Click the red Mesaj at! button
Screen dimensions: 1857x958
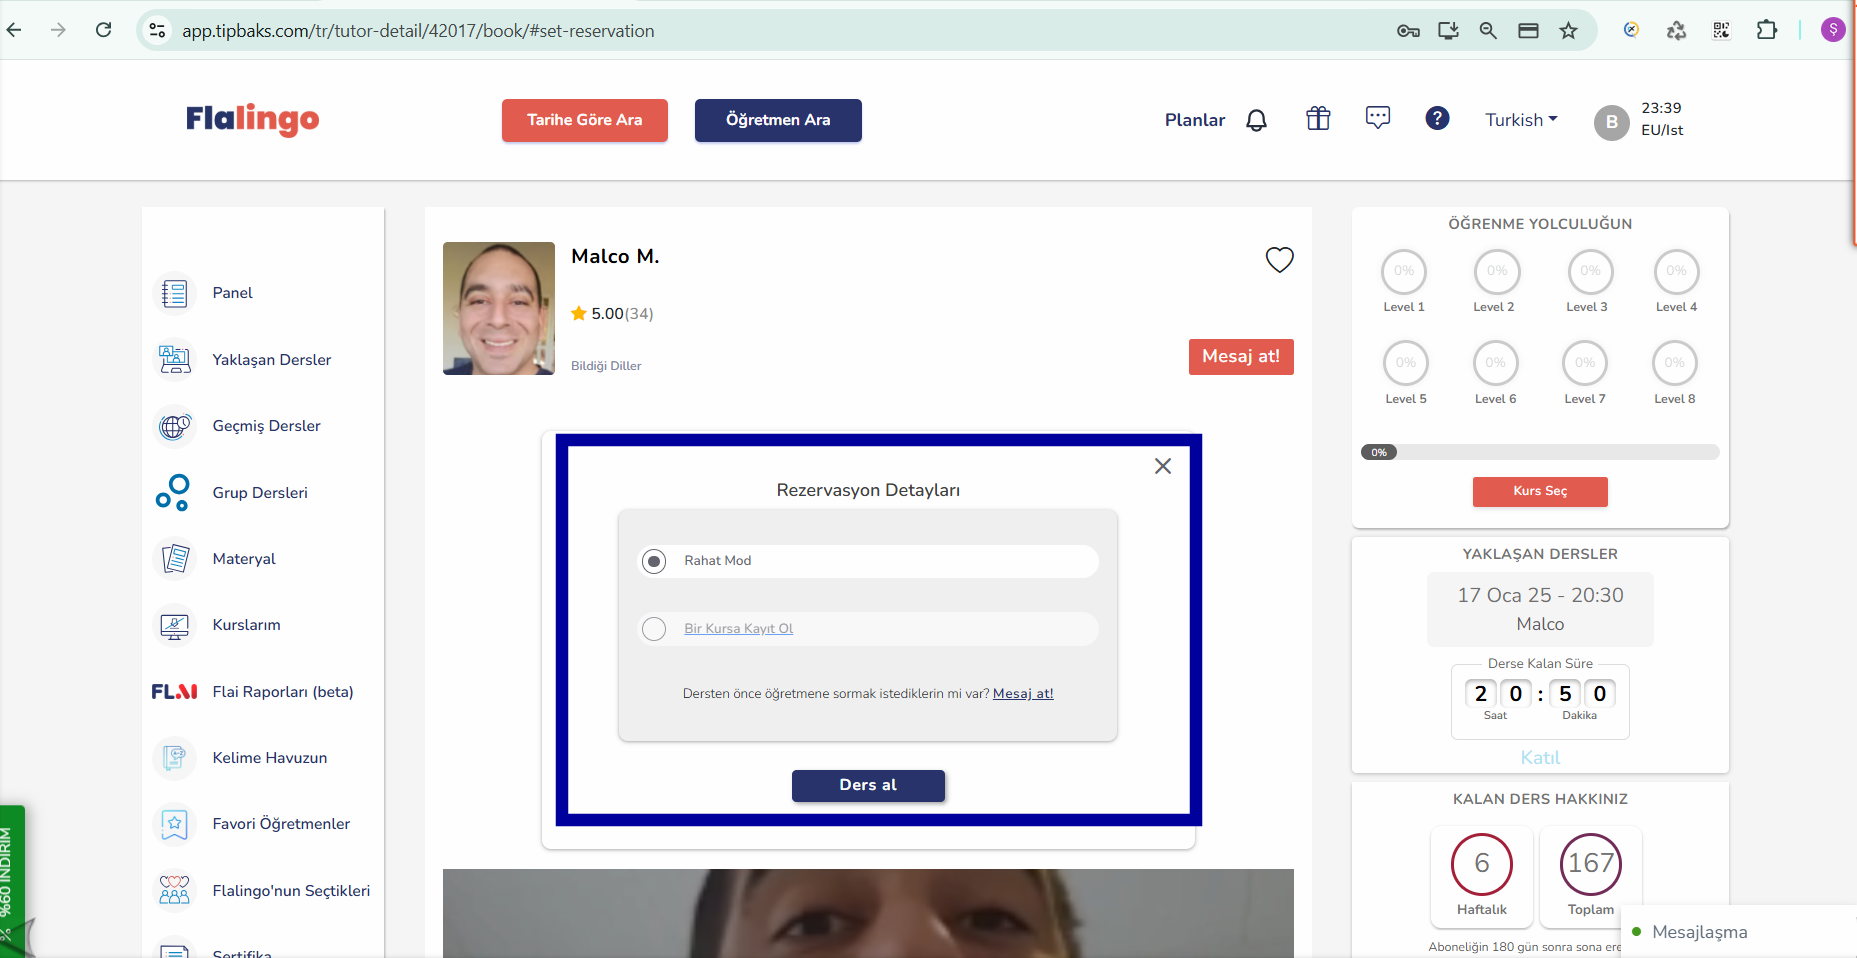click(x=1241, y=357)
